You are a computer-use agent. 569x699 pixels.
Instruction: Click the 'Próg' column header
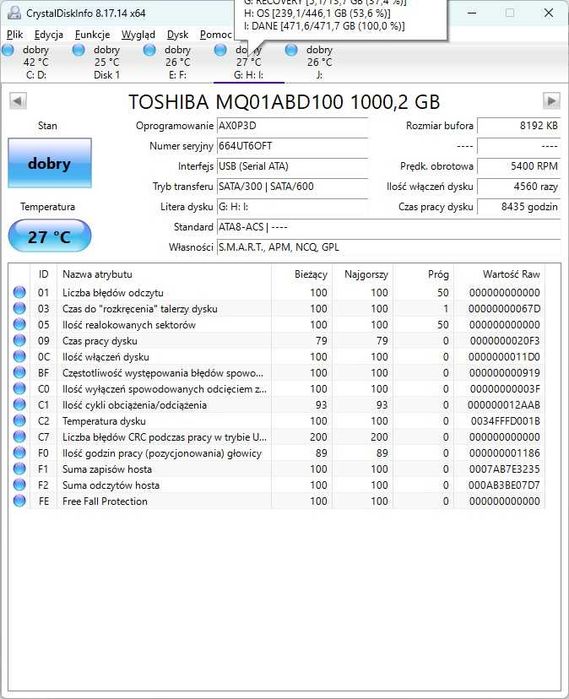pyautogui.click(x=423, y=274)
